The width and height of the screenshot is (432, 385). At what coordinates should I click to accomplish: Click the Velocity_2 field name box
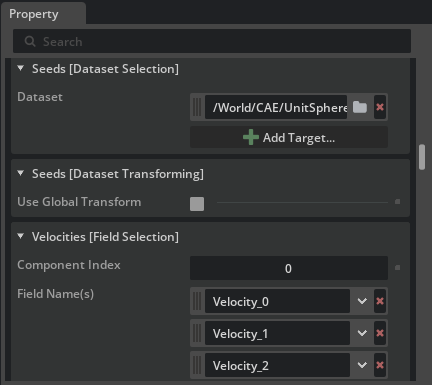(x=277, y=365)
